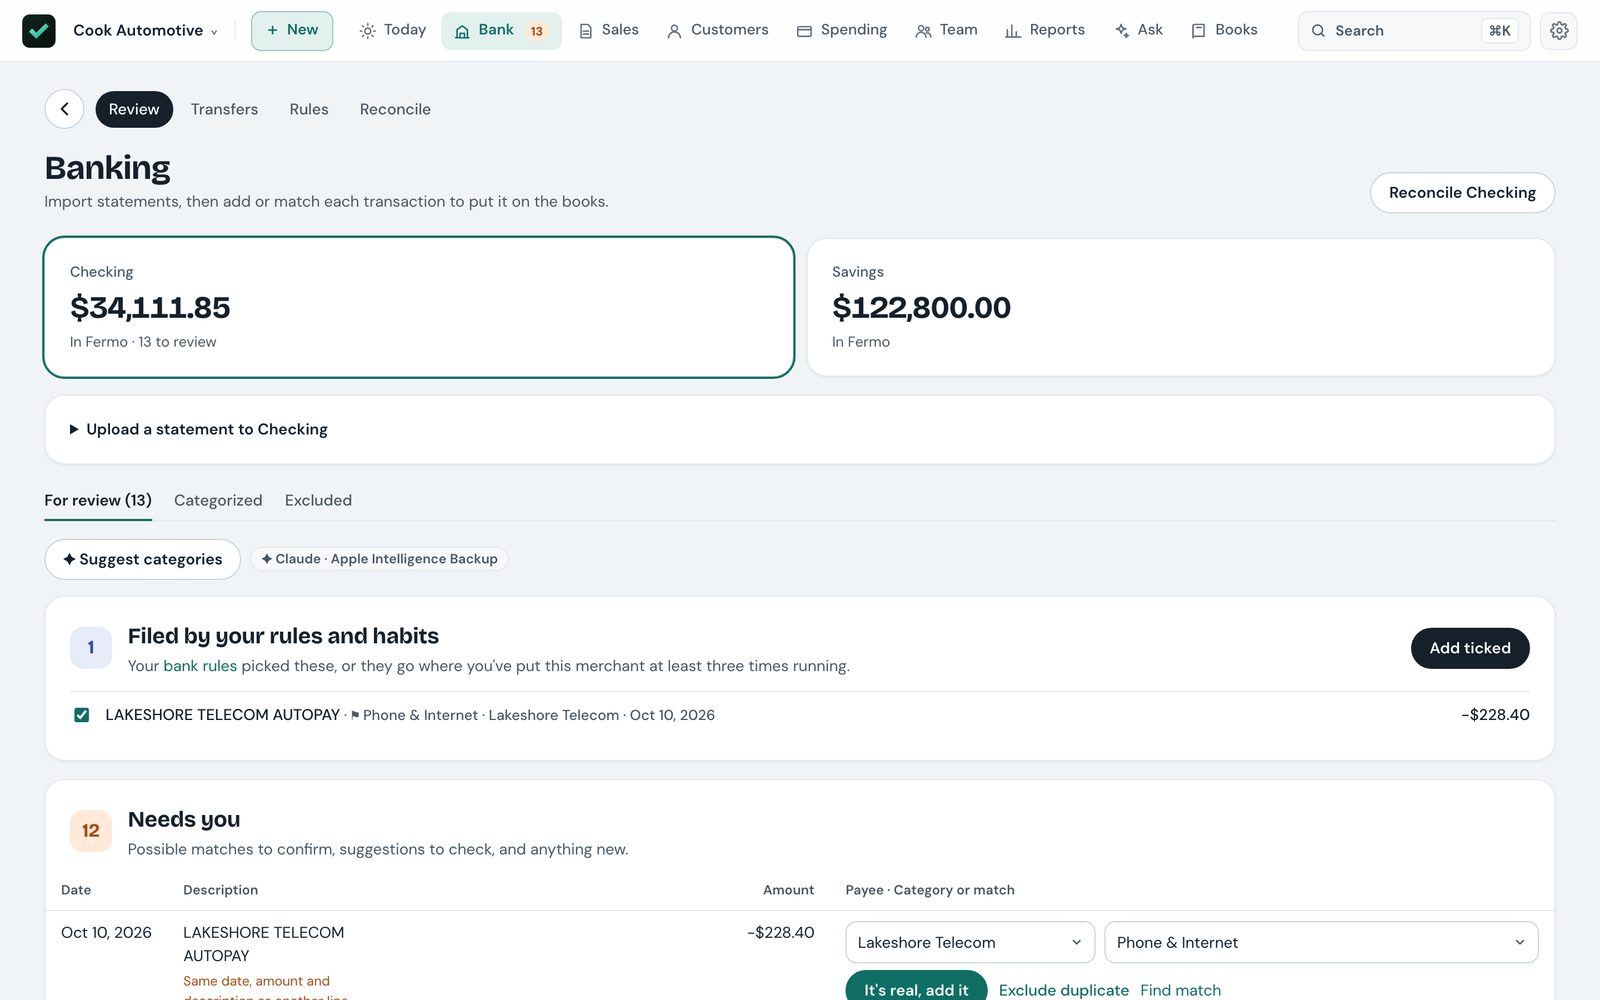Select the Savings account card

[x=1181, y=307]
